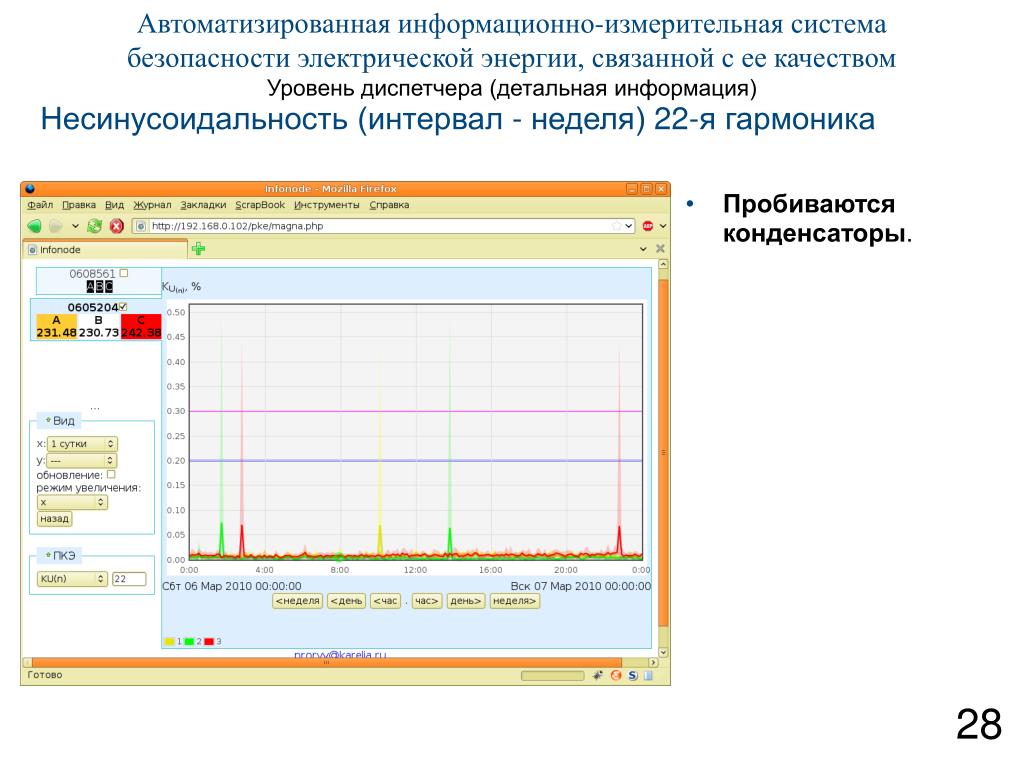Open the navigation history dropdown arrow
The height and width of the screenshot is (768, 1024).
tap(75, 226)
